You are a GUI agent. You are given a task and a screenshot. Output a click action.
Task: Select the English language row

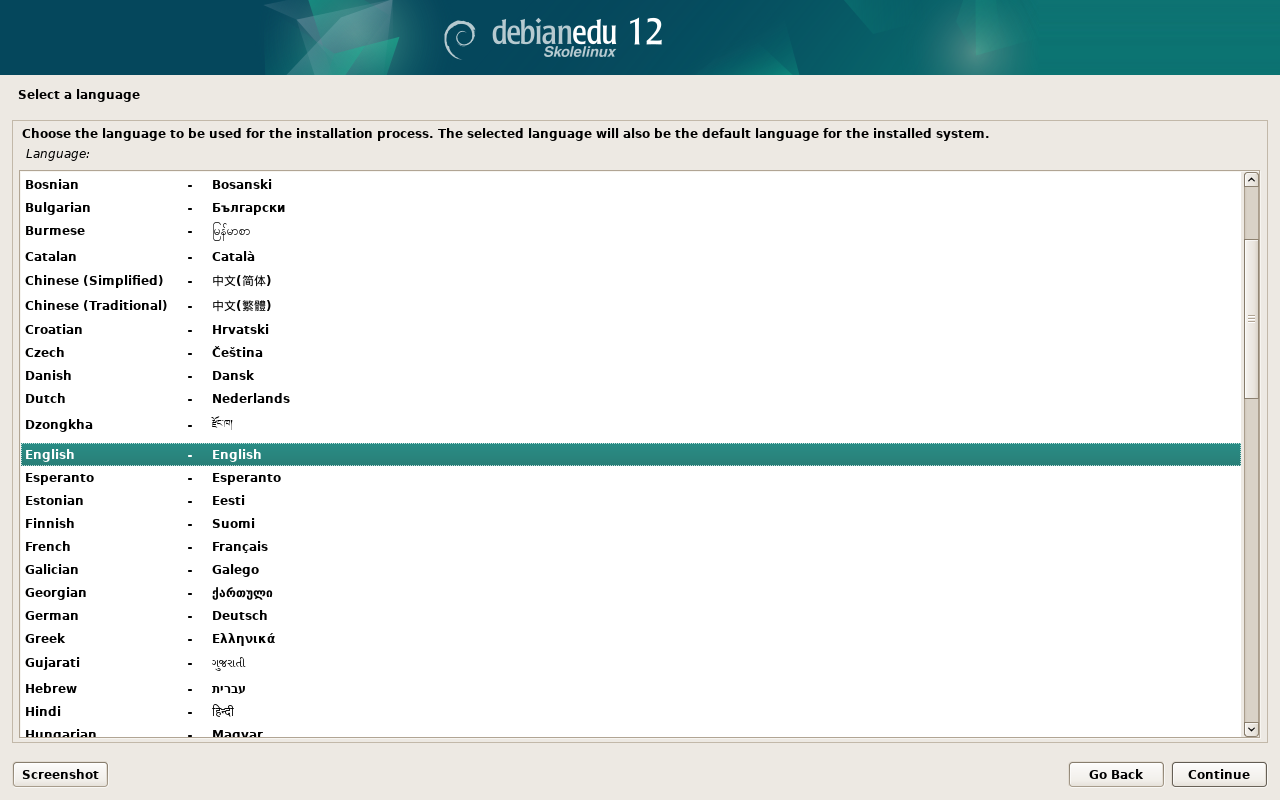pyautogui.click(x=50, y=455)
